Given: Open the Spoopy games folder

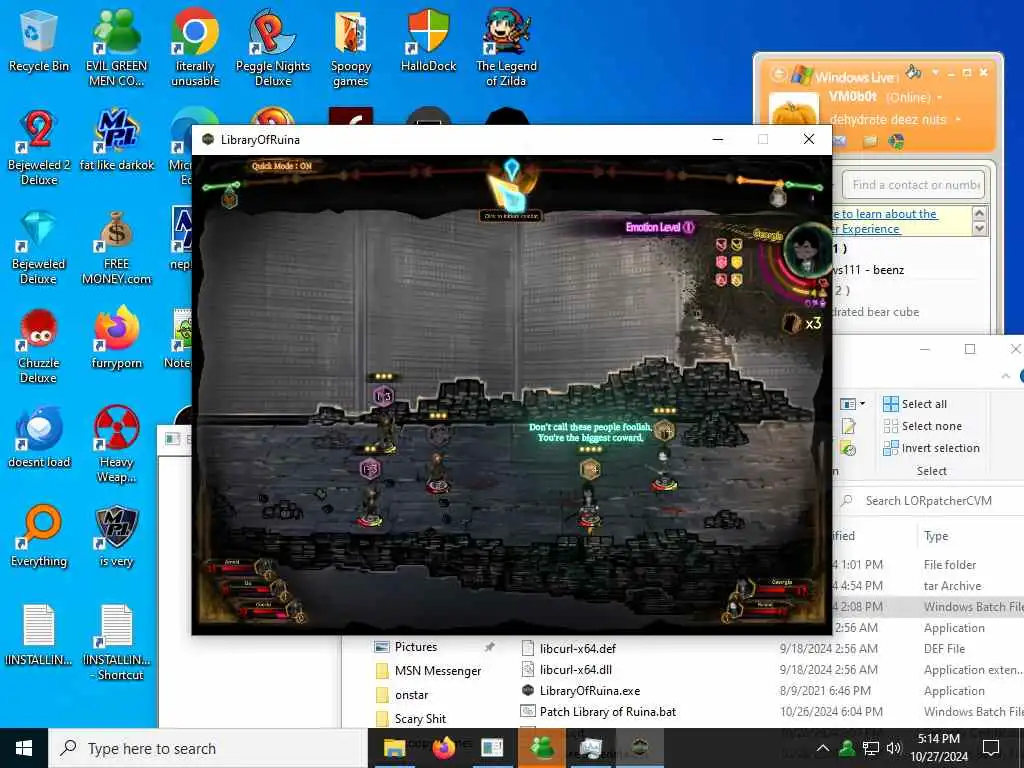Looking at the screenshot, I should [351, 47].
